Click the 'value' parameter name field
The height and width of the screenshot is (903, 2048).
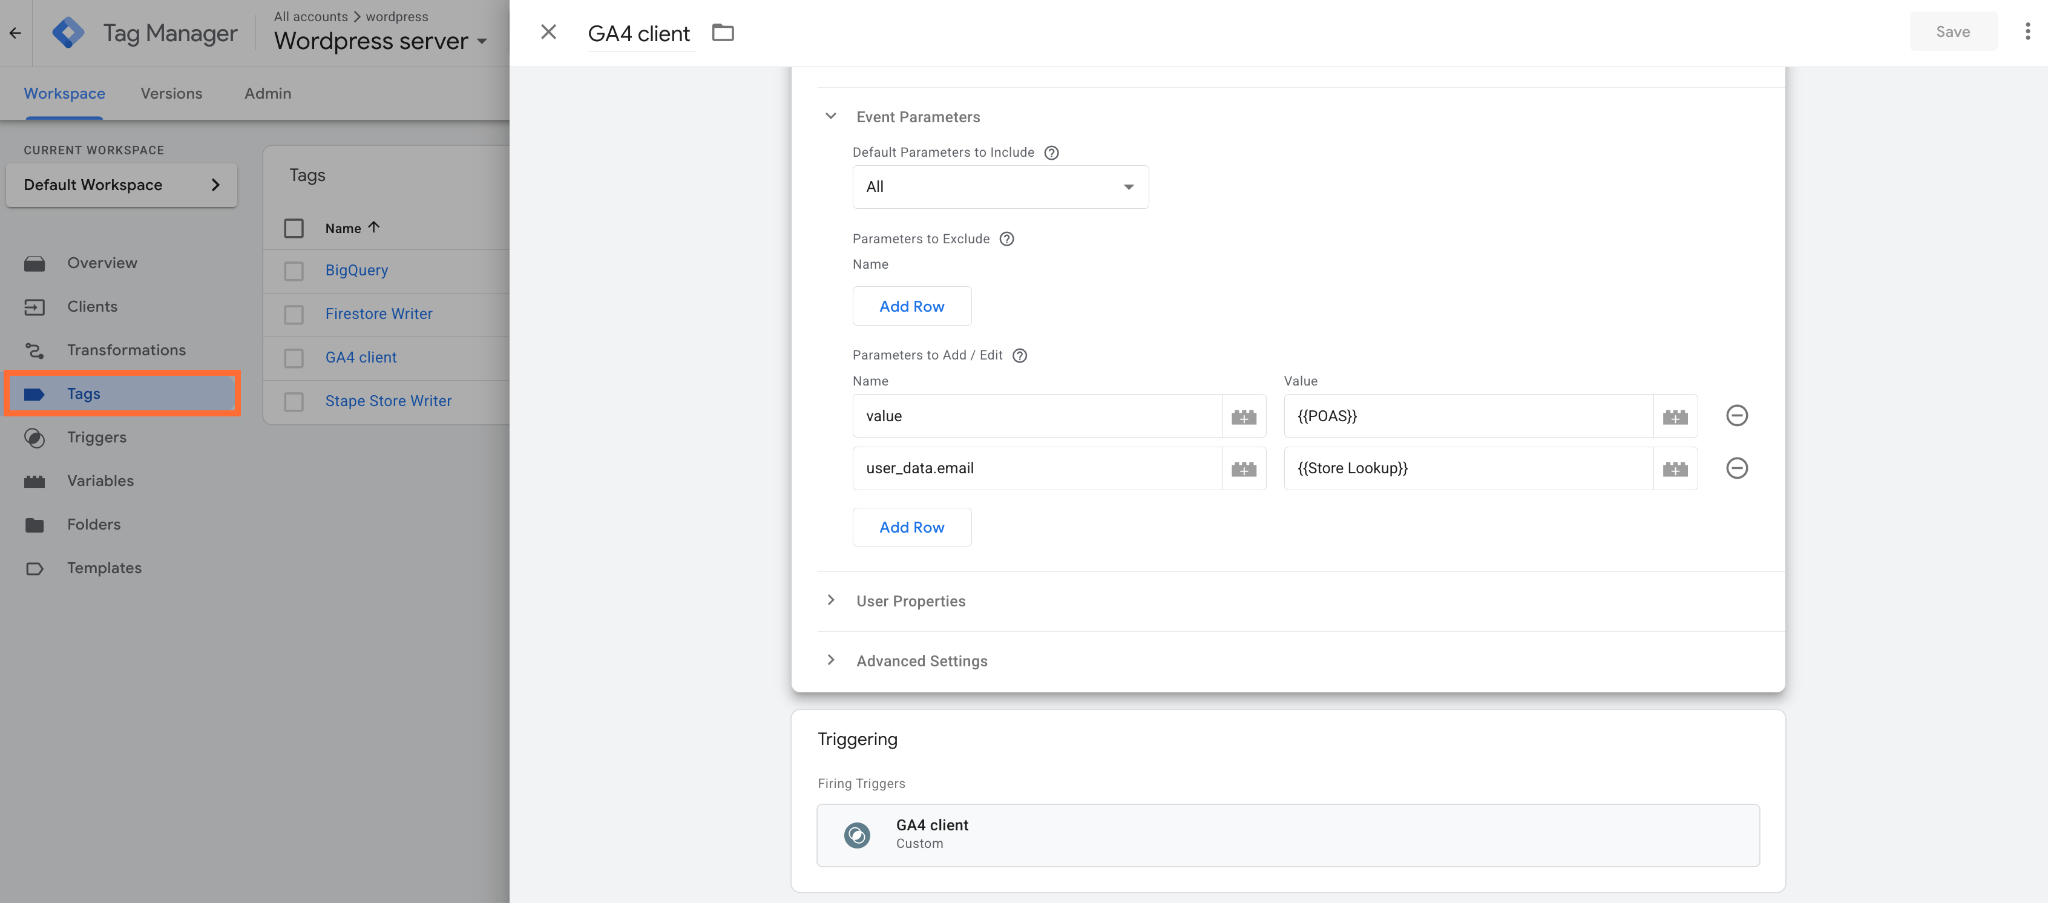tap(1037, 416)
